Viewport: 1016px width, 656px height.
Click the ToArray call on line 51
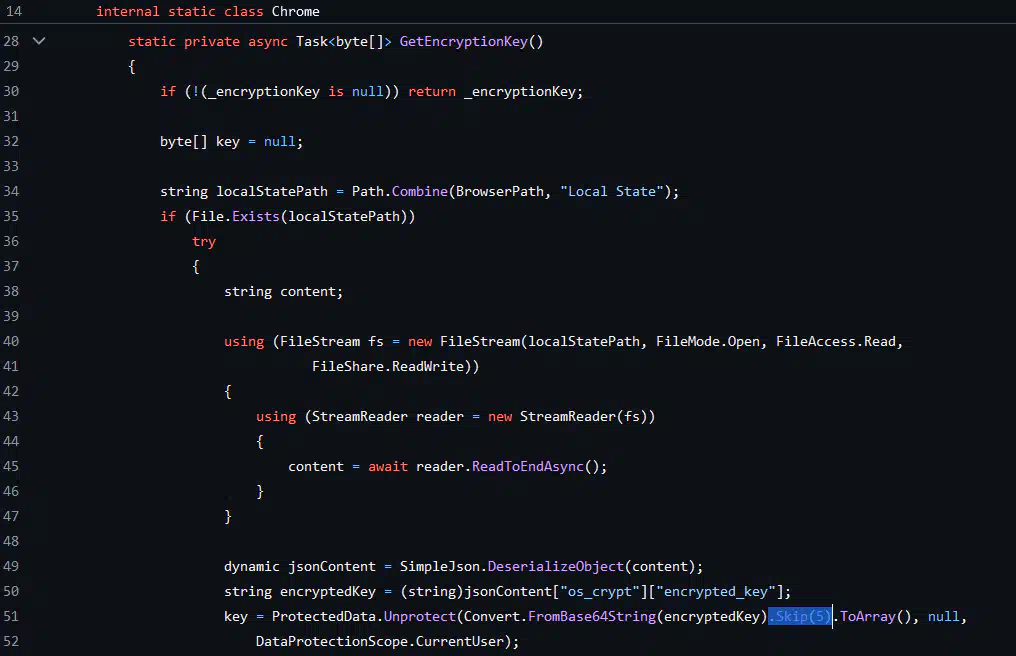point(868,616)
